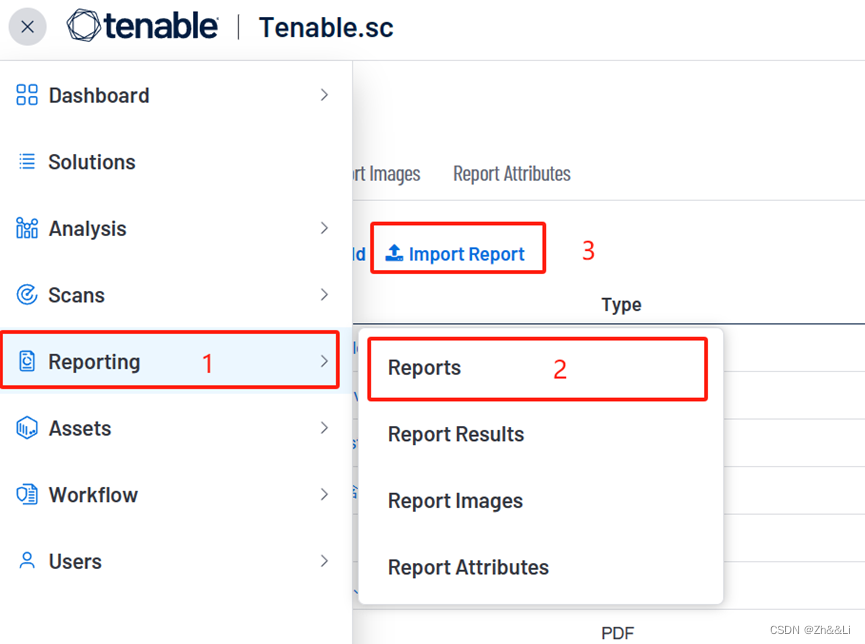865x644 pixels.
Task: Close the navigation menu with the X
Action: tap(27, 27)
